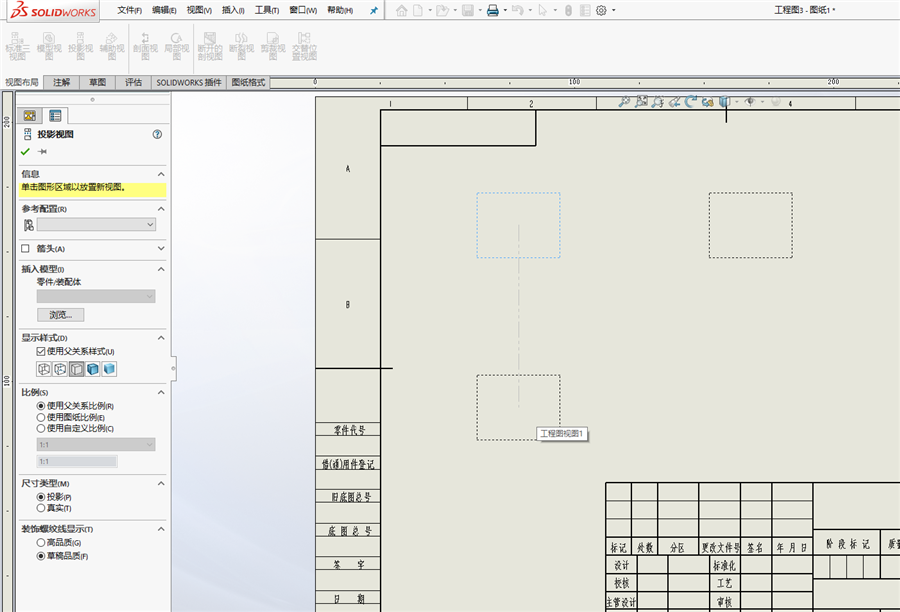Screen dimensions: 900x612
Task: Switch to the 图纸格式 tab
Action: tap(249, 83)
